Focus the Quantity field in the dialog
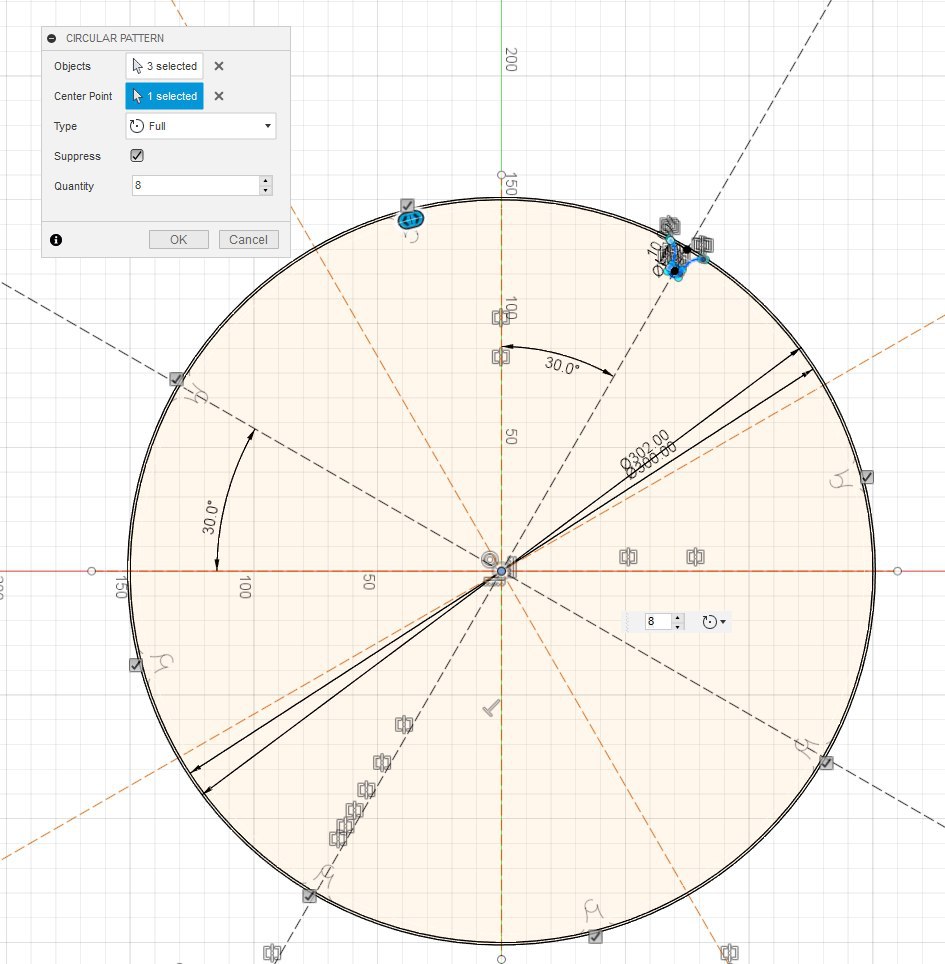This screenshot has width=945, height=964. point(196,185)
